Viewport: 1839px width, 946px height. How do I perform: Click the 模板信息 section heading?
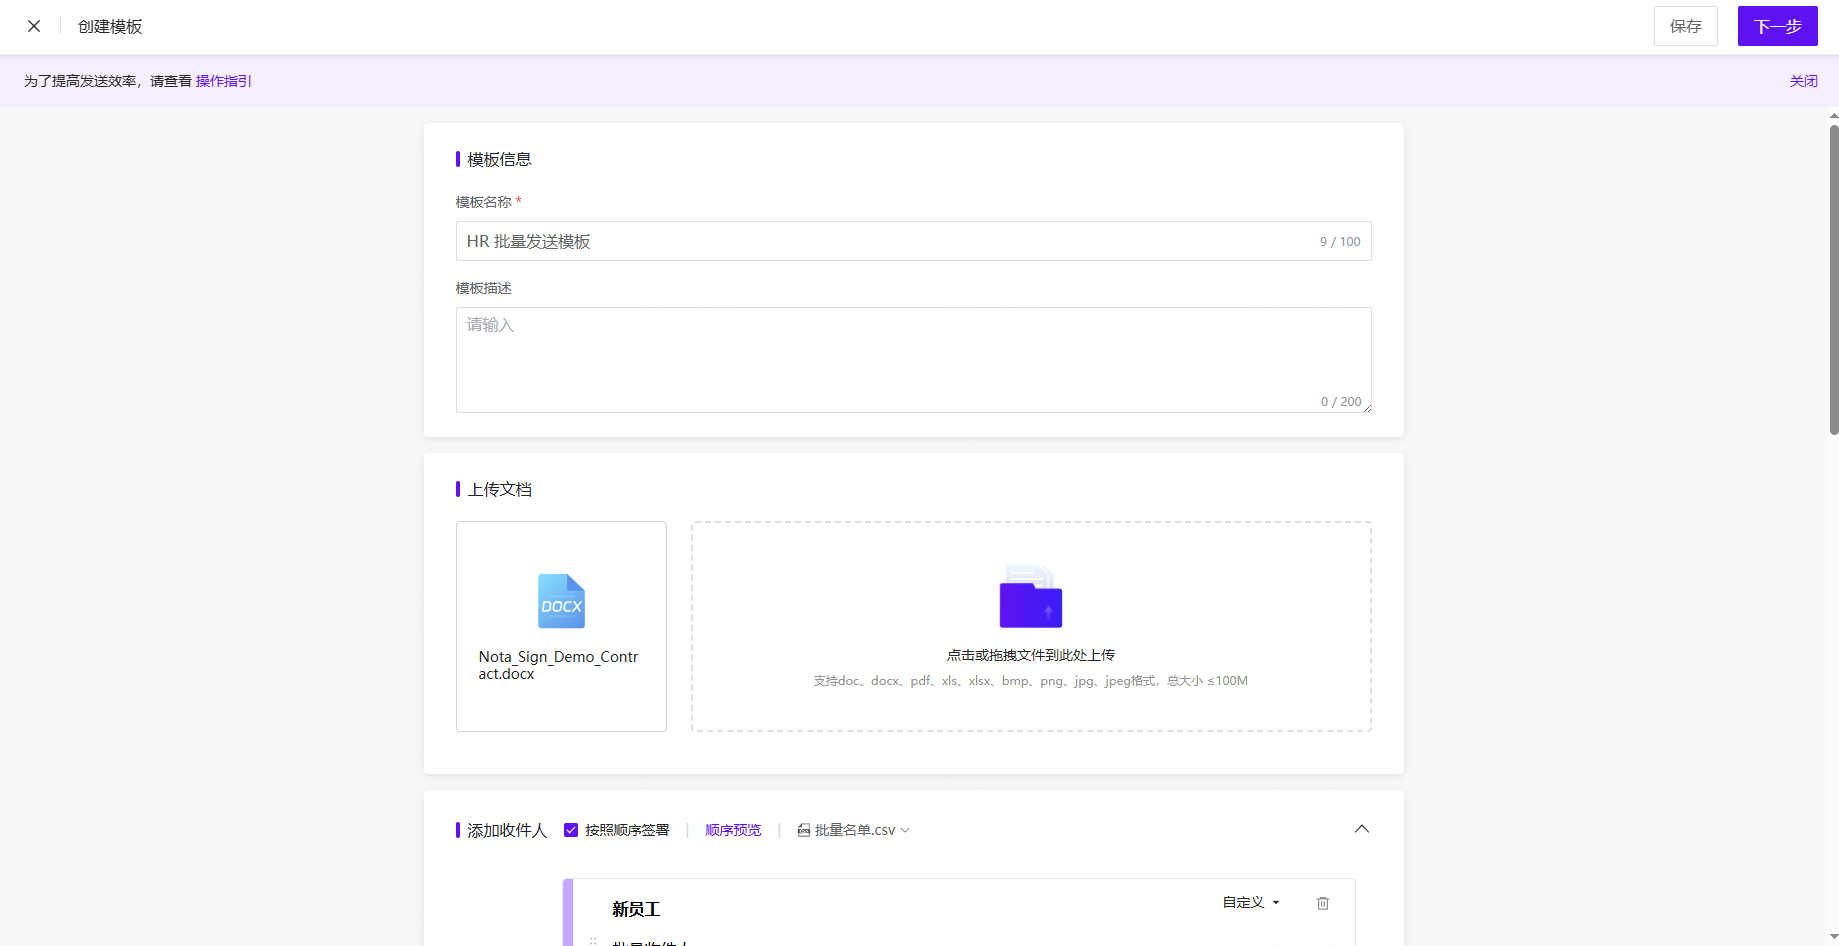(x=499, y=159)
